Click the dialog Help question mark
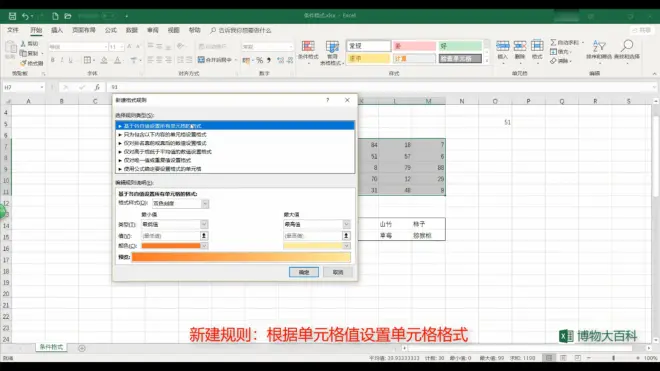The height and width of the screenshot is (371, 660). pos(327,100)
